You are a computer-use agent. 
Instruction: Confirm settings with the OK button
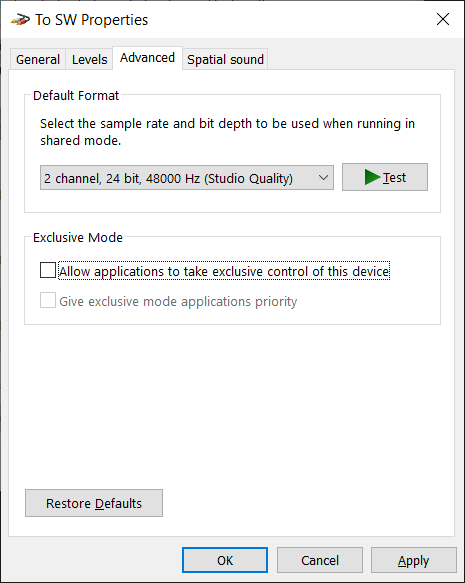225,560
